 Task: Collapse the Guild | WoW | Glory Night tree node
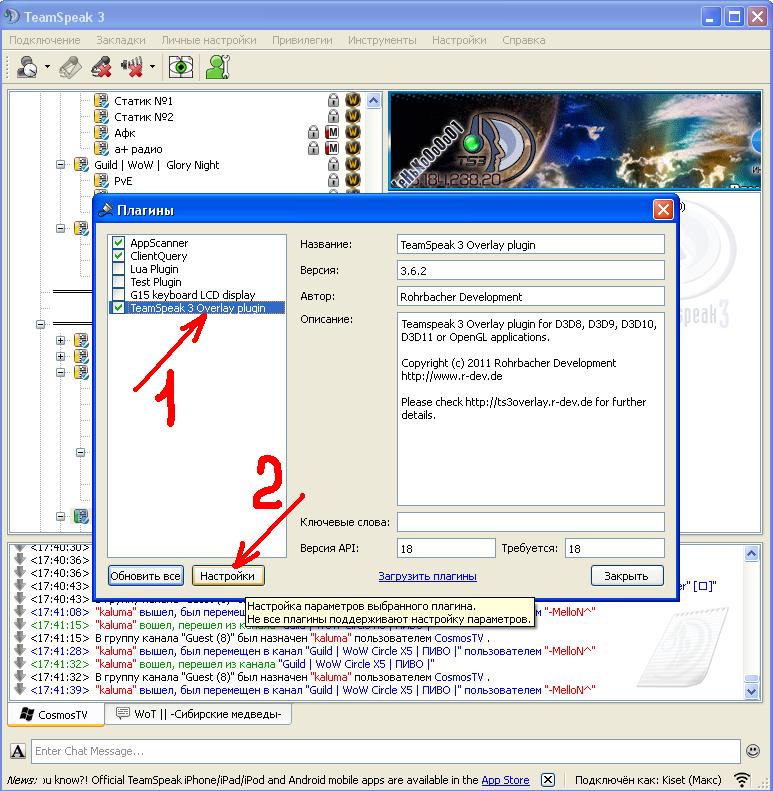tap(61, 164)
